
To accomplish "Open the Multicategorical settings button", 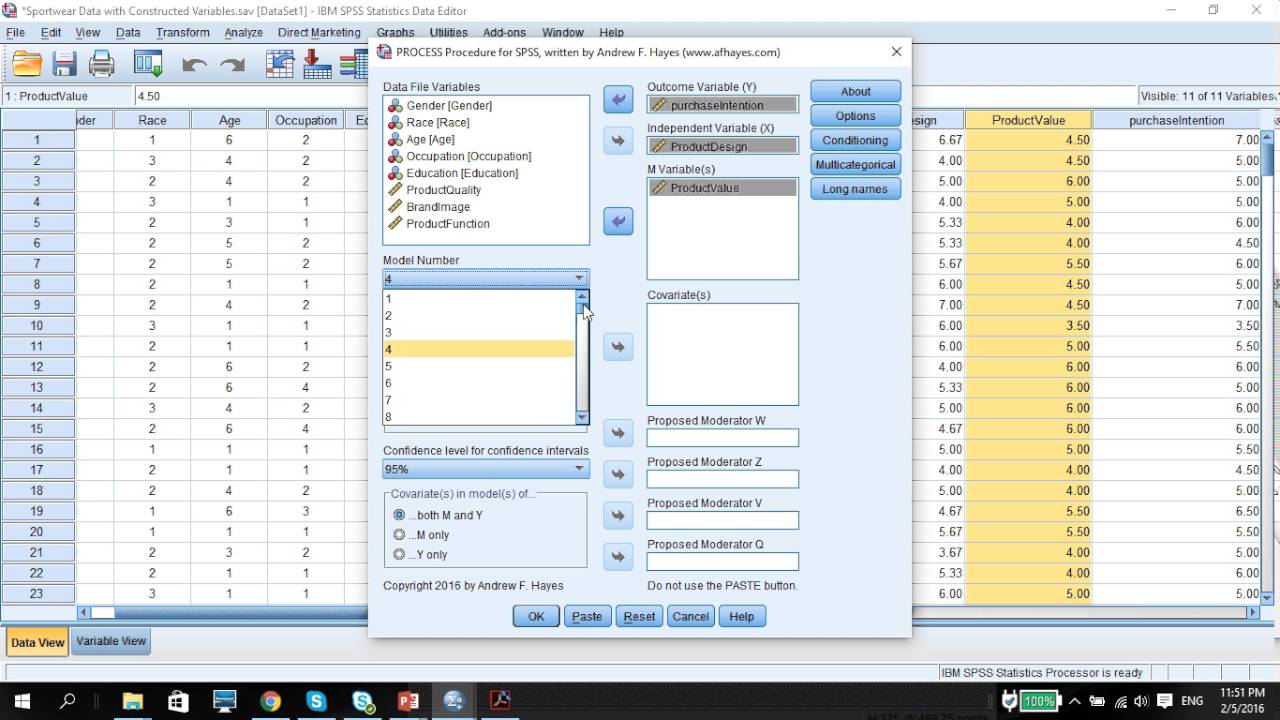I will [856, 164].
